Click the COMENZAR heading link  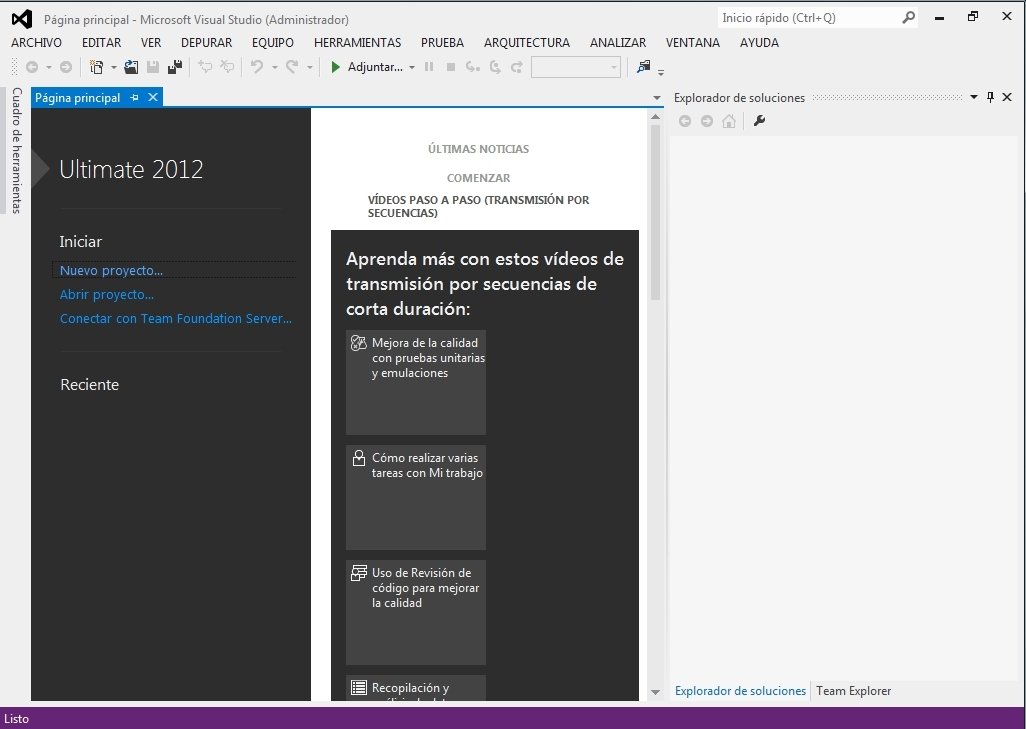478,178
